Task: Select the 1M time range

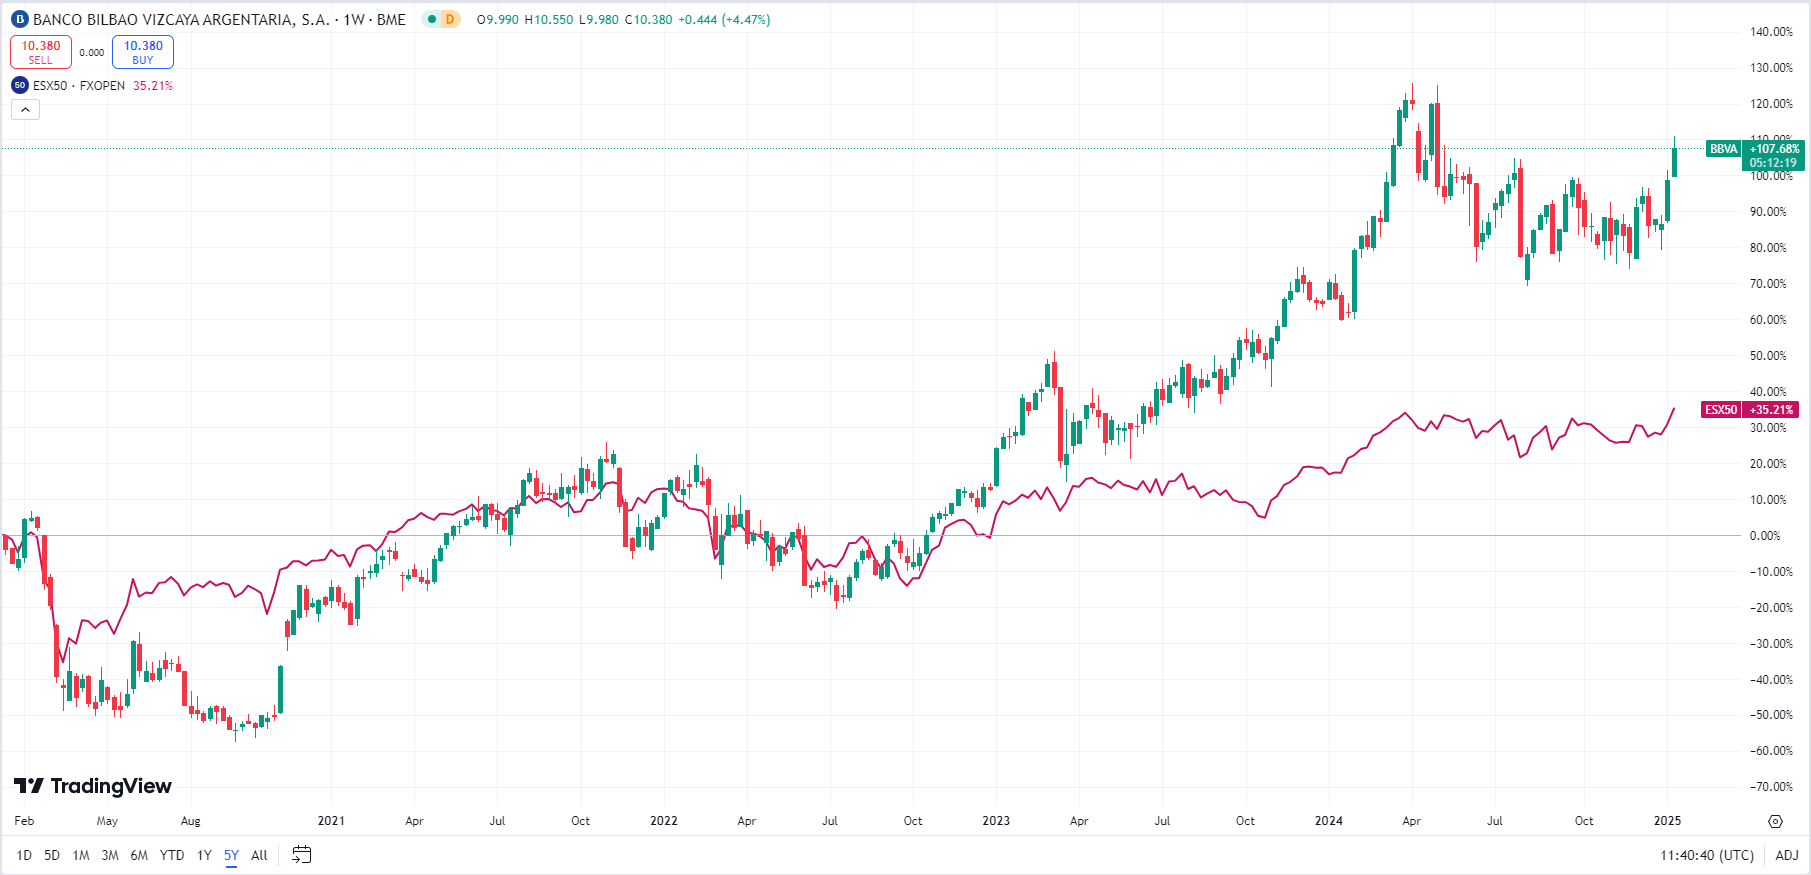Action: click(81, 855)
